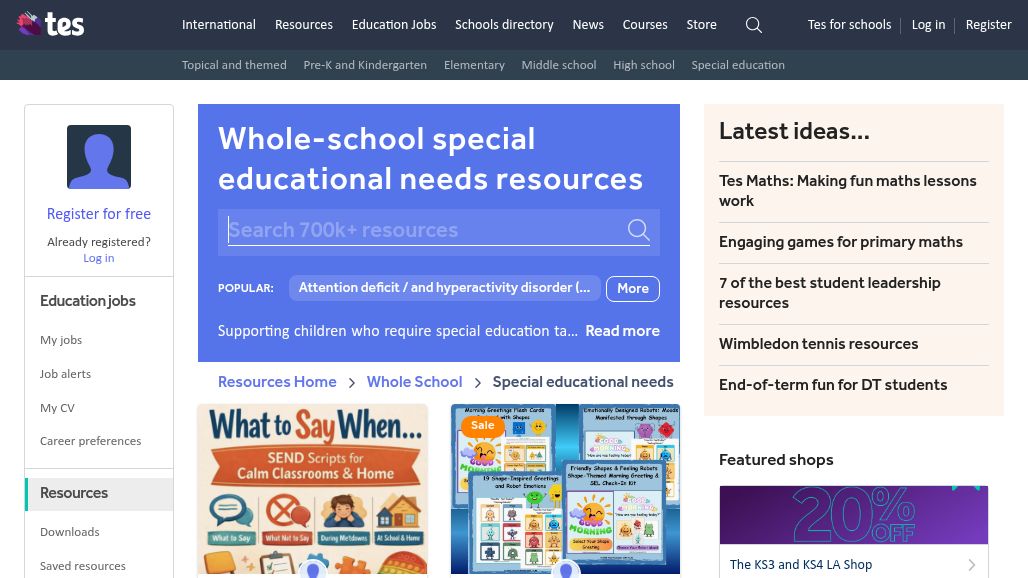Select the Topical and themed sub-navigation link
1028x578 pixels.
click(x=234, y=65)
